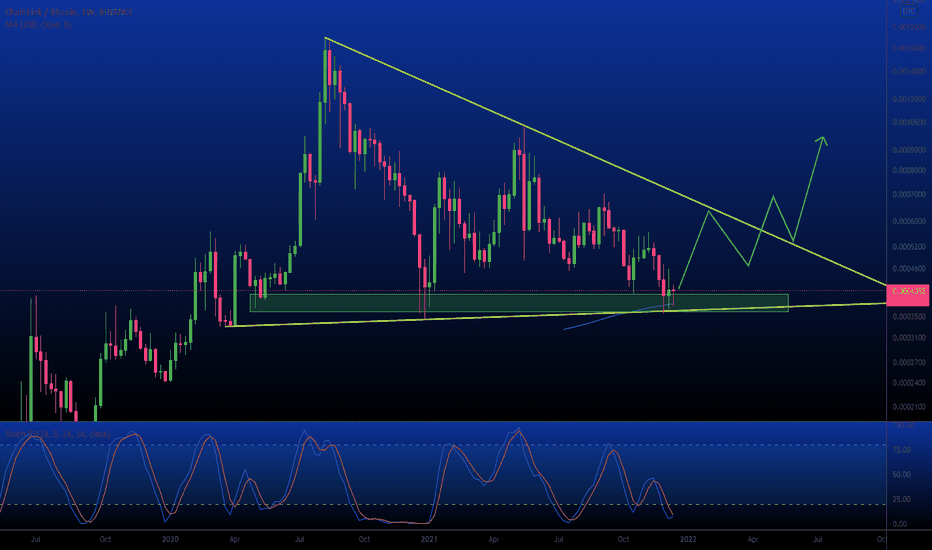Click the 0.0007000 price axis label
The image size is (932, 550).
(x=909, y=194)
